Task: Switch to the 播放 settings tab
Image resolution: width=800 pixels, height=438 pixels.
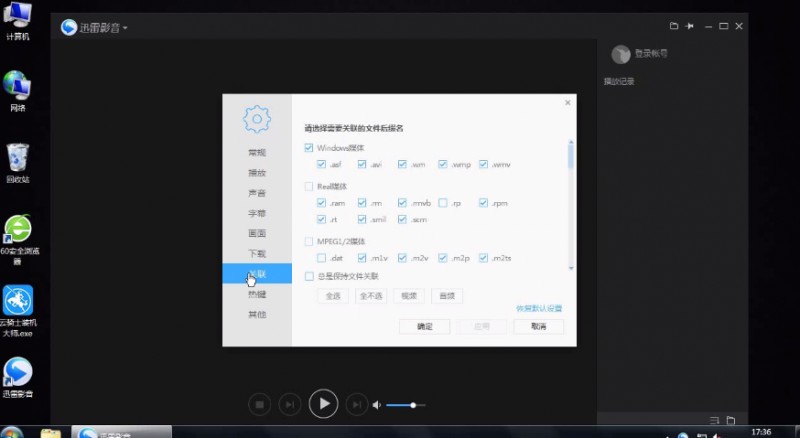Action: pyautogui.click(x=257, y=173)
